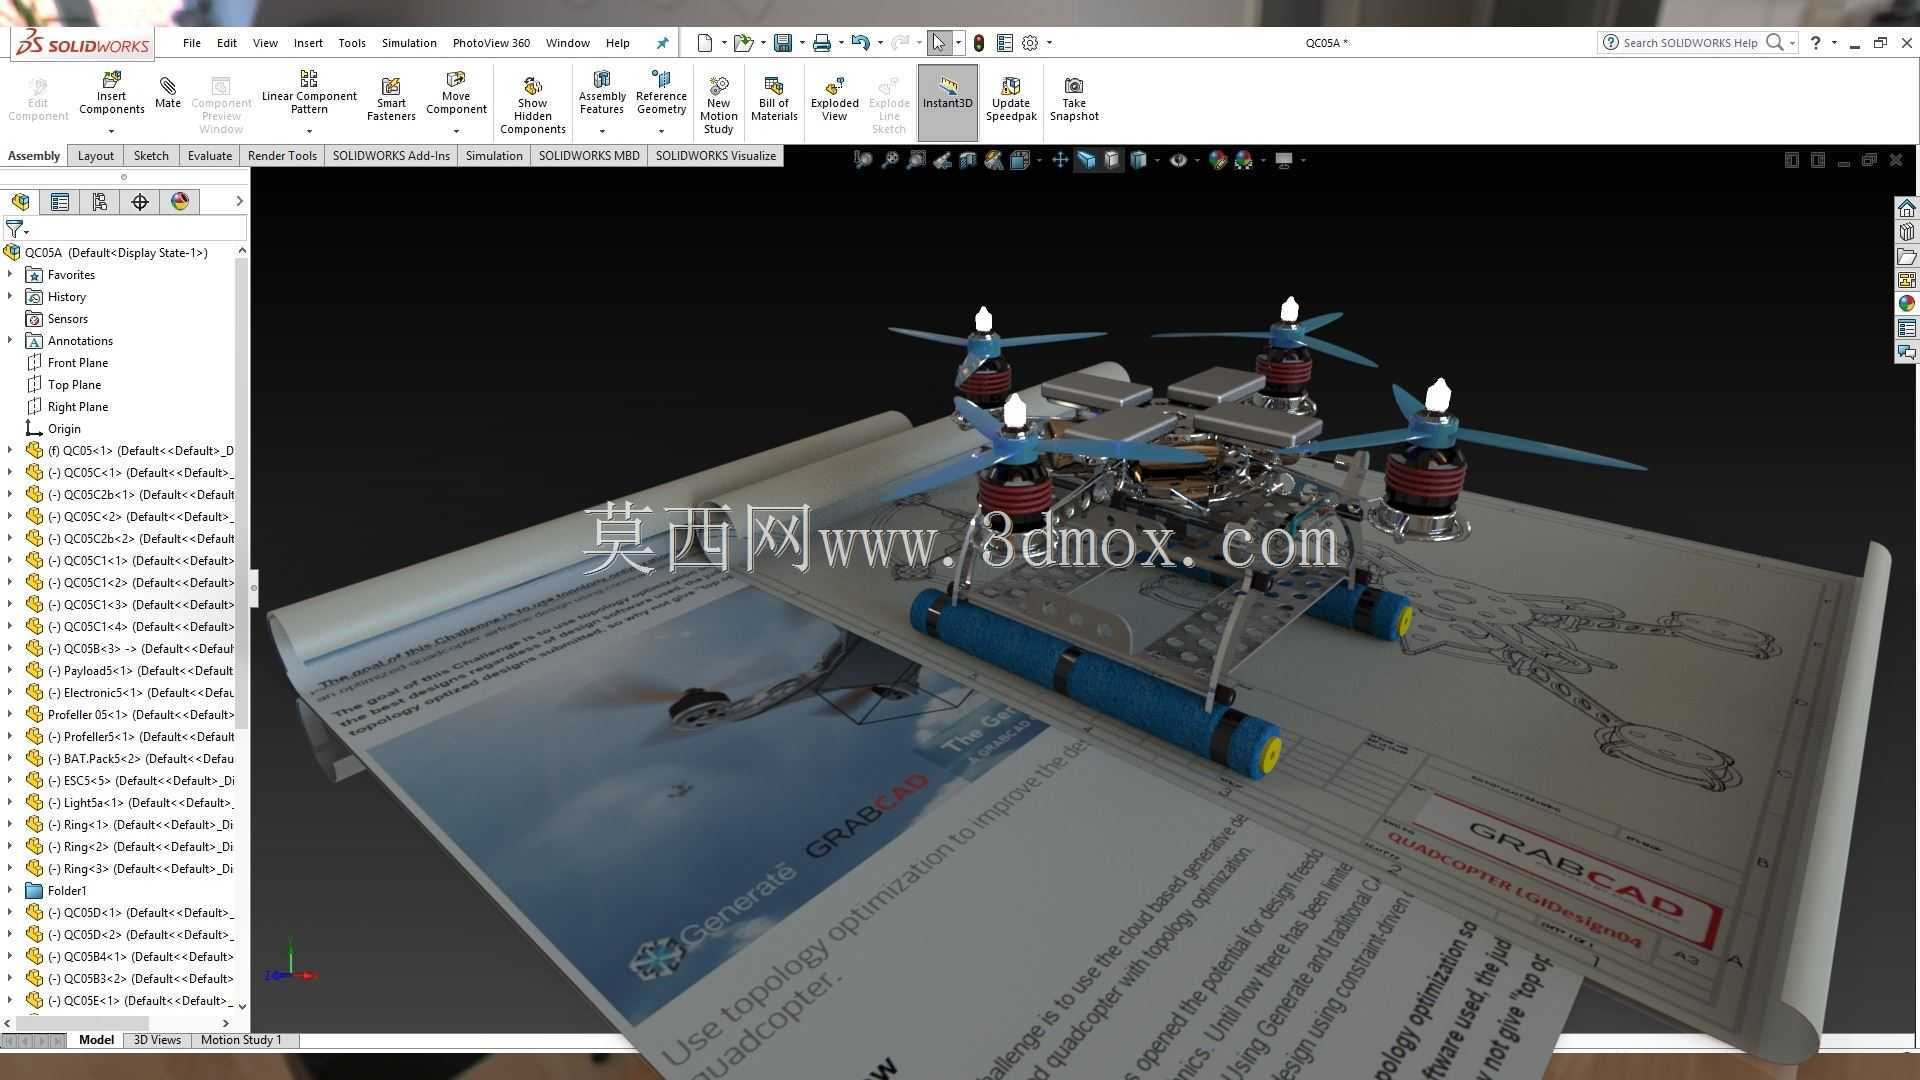Screen dimensions: 1920x1080
Task: Click the Save icon
Action: [x=783, y=43]
